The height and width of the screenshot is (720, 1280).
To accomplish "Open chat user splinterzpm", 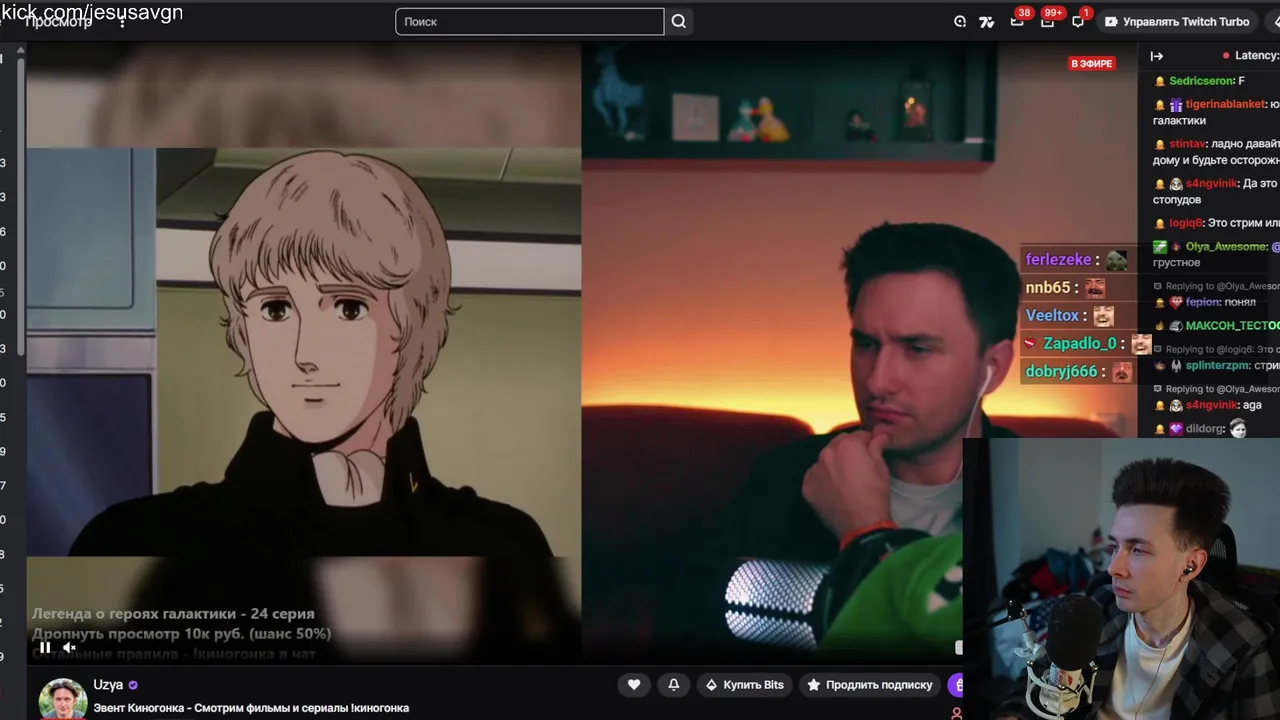I will pos(1217,366).
